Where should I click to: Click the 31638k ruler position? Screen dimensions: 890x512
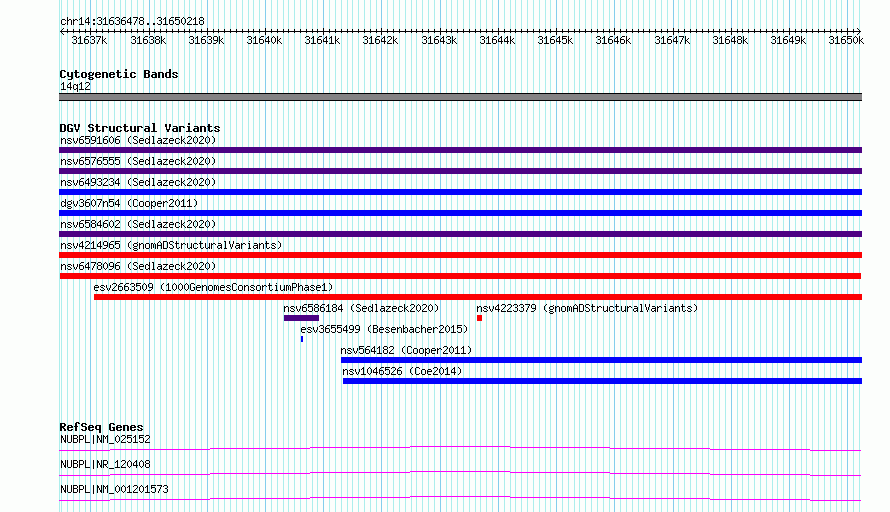click(x=148, y=40)
